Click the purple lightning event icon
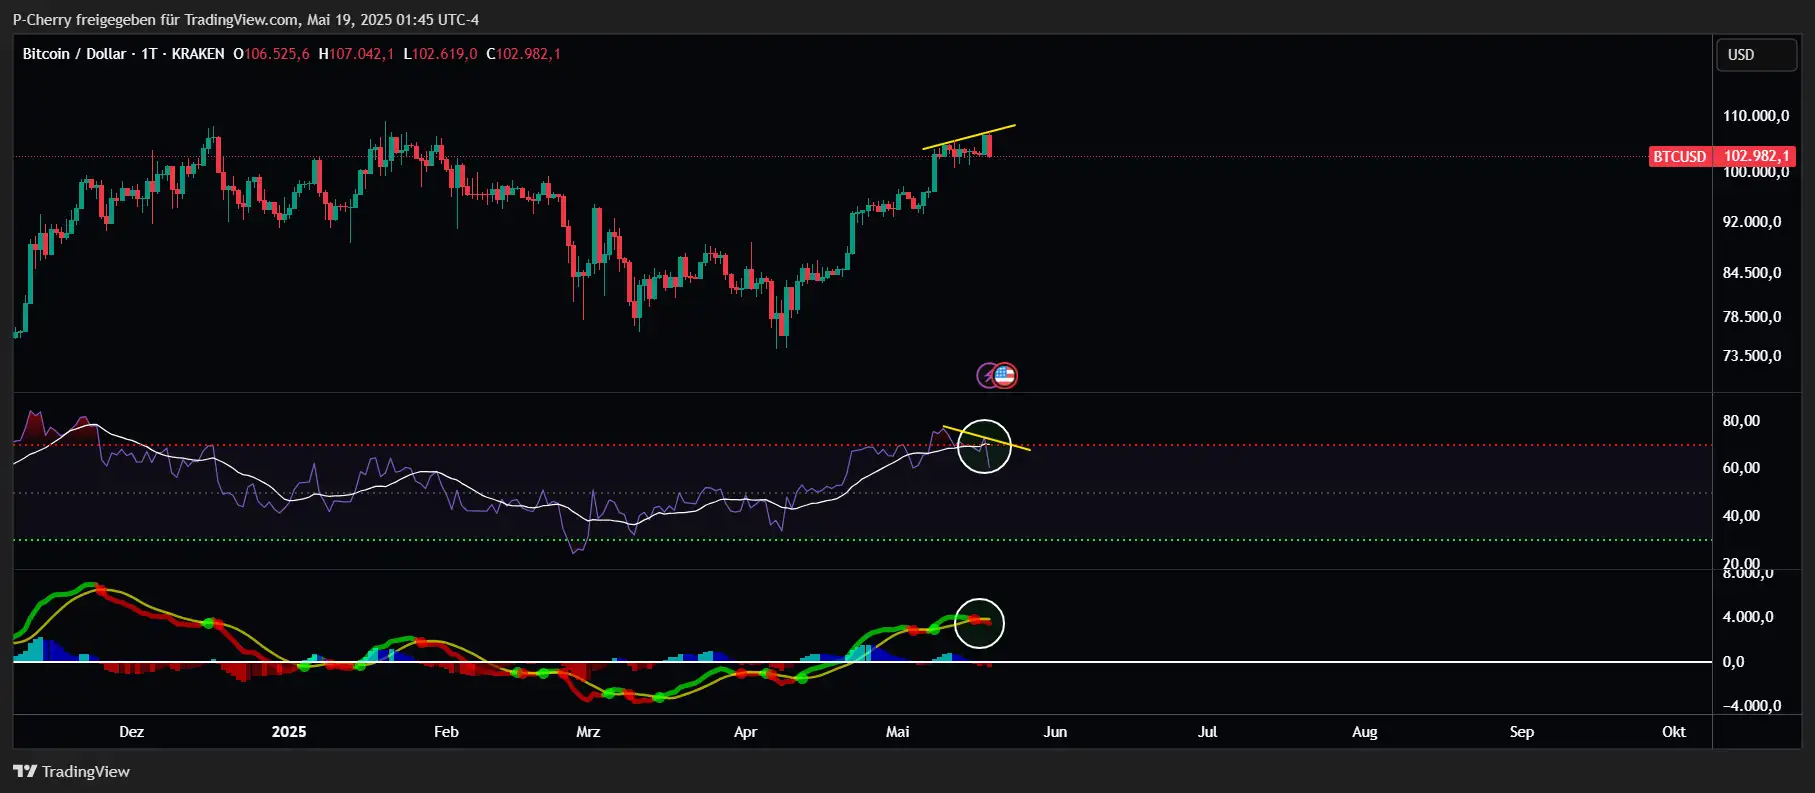1815x793 pixels. 986,376
